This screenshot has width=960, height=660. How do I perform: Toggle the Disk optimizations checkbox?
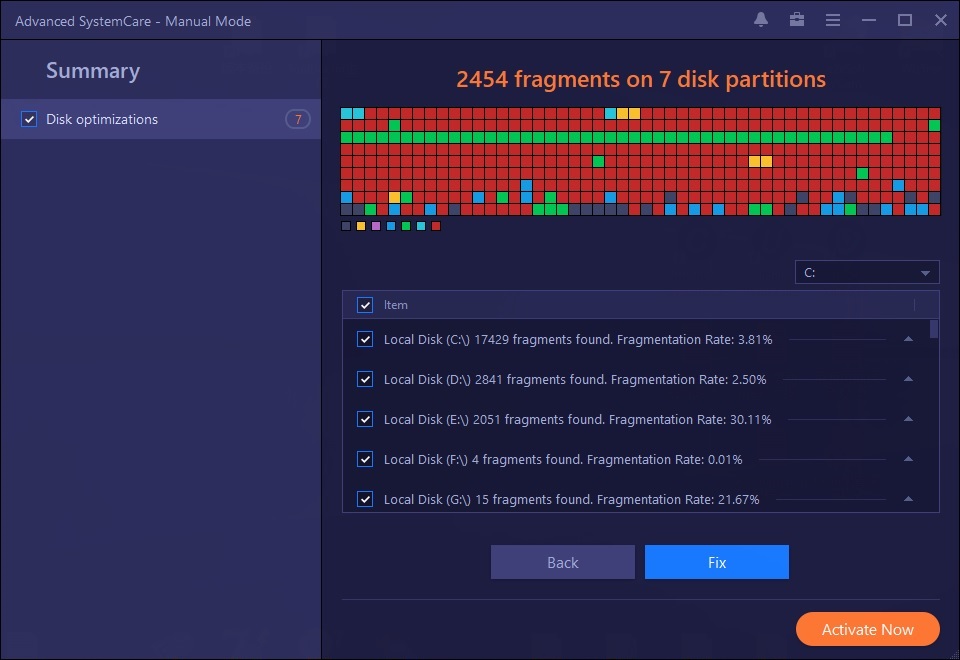pyautogui.click(x=29, y=119)
